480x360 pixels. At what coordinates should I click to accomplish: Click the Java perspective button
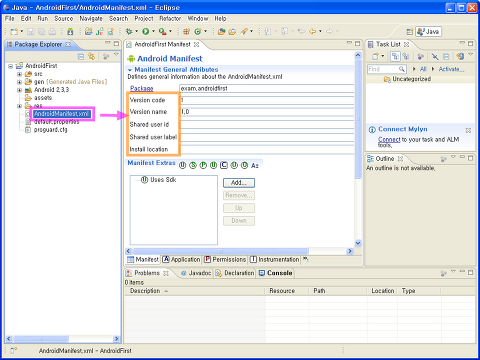[x=429, y=32]
